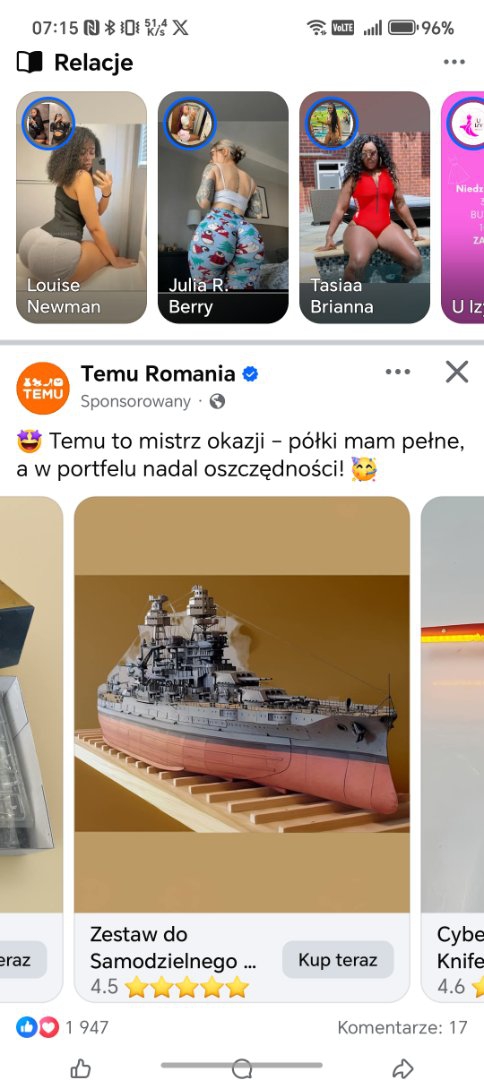
Task: Hide the Temu sponsored post with X
Action: (456, 372)
